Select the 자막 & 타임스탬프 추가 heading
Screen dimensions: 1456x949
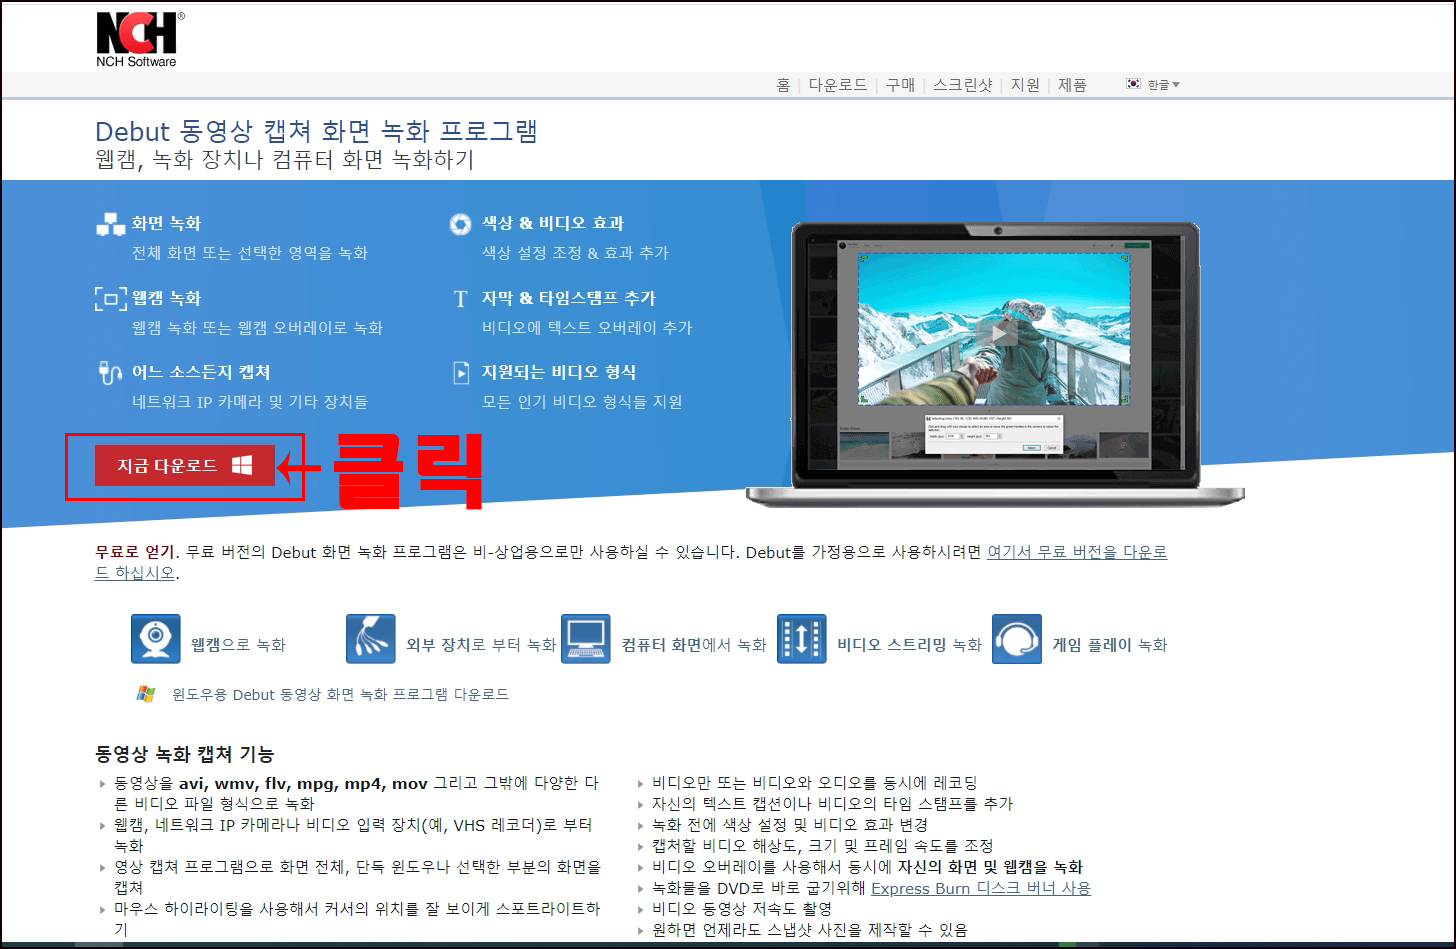click(x=569, y=298)
